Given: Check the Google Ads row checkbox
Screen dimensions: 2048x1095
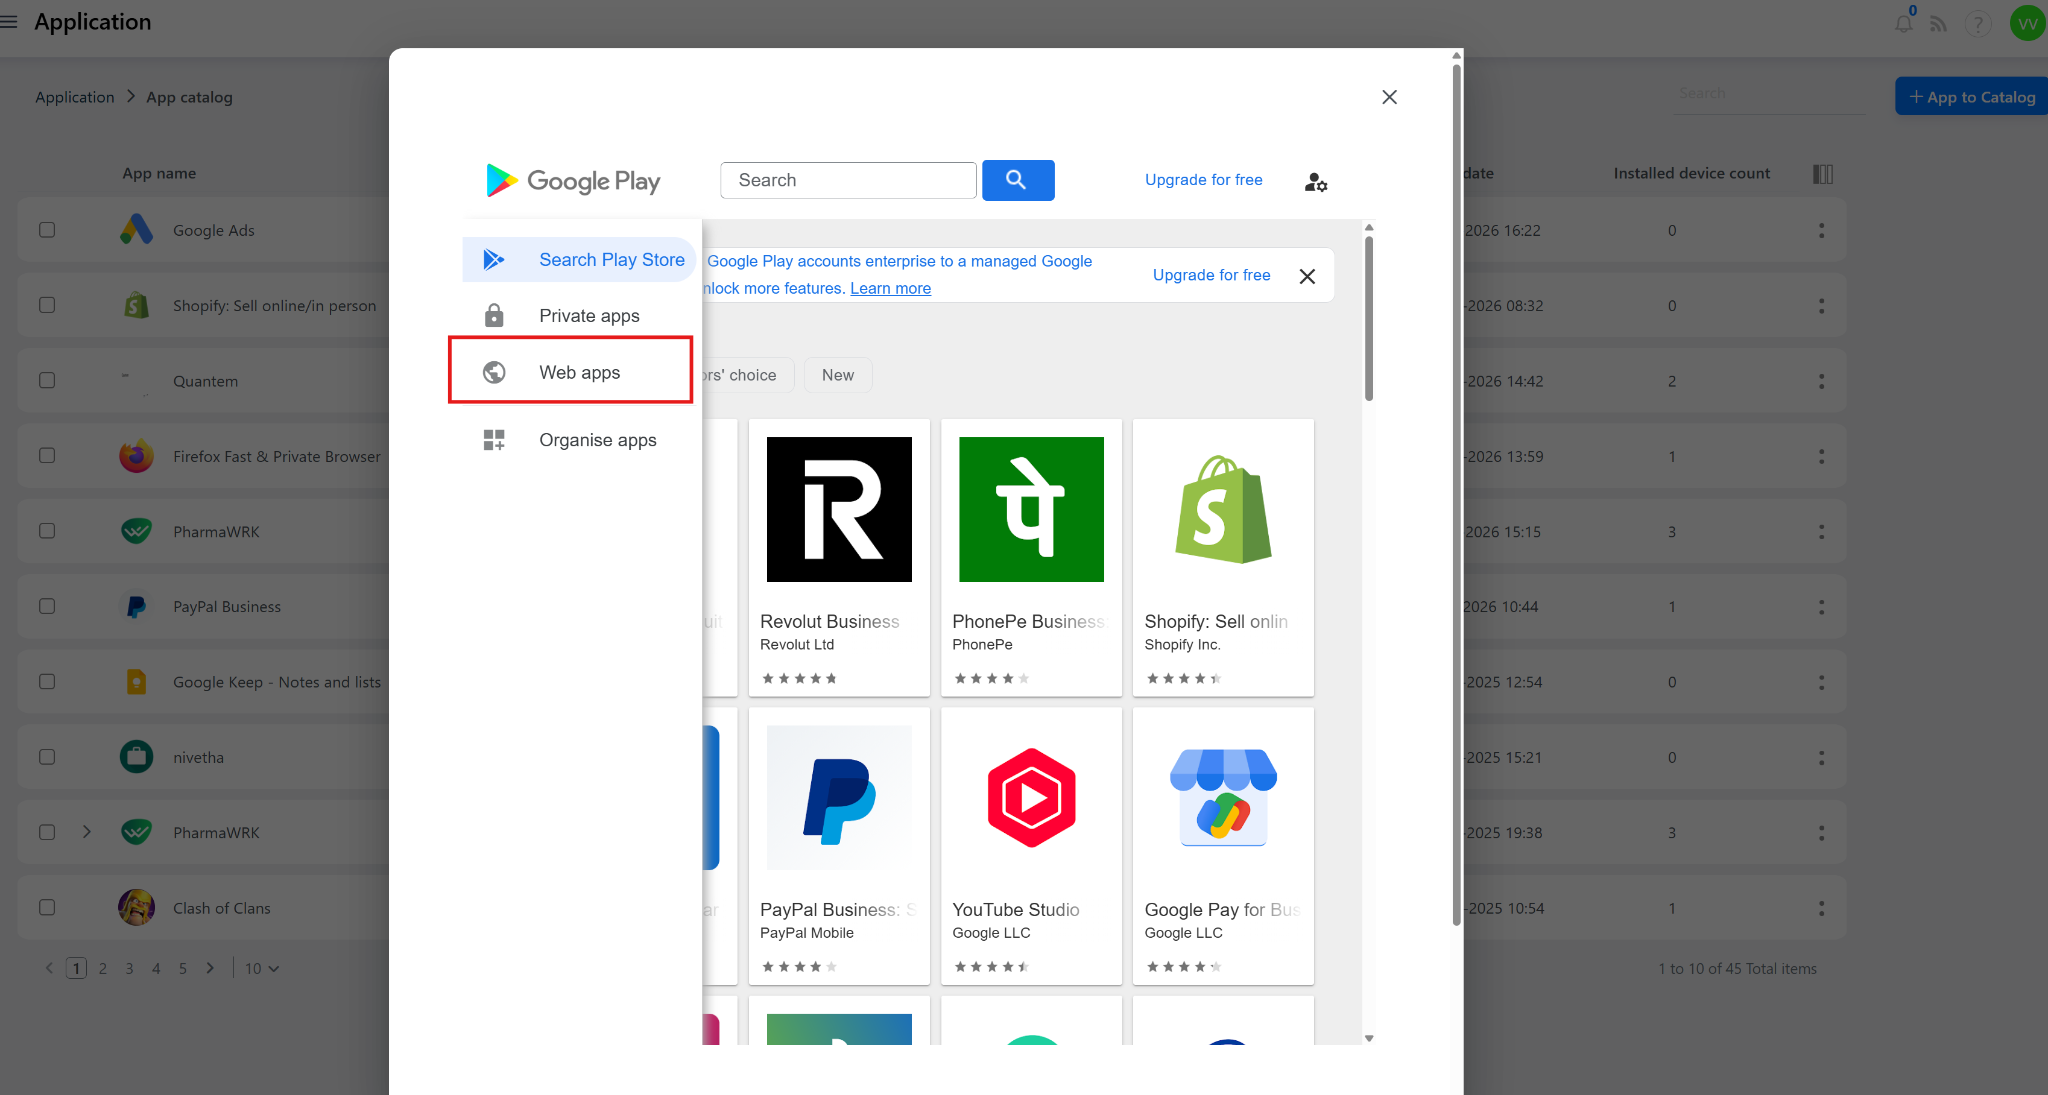Looking at the screenshot, I should click(47, 230).
